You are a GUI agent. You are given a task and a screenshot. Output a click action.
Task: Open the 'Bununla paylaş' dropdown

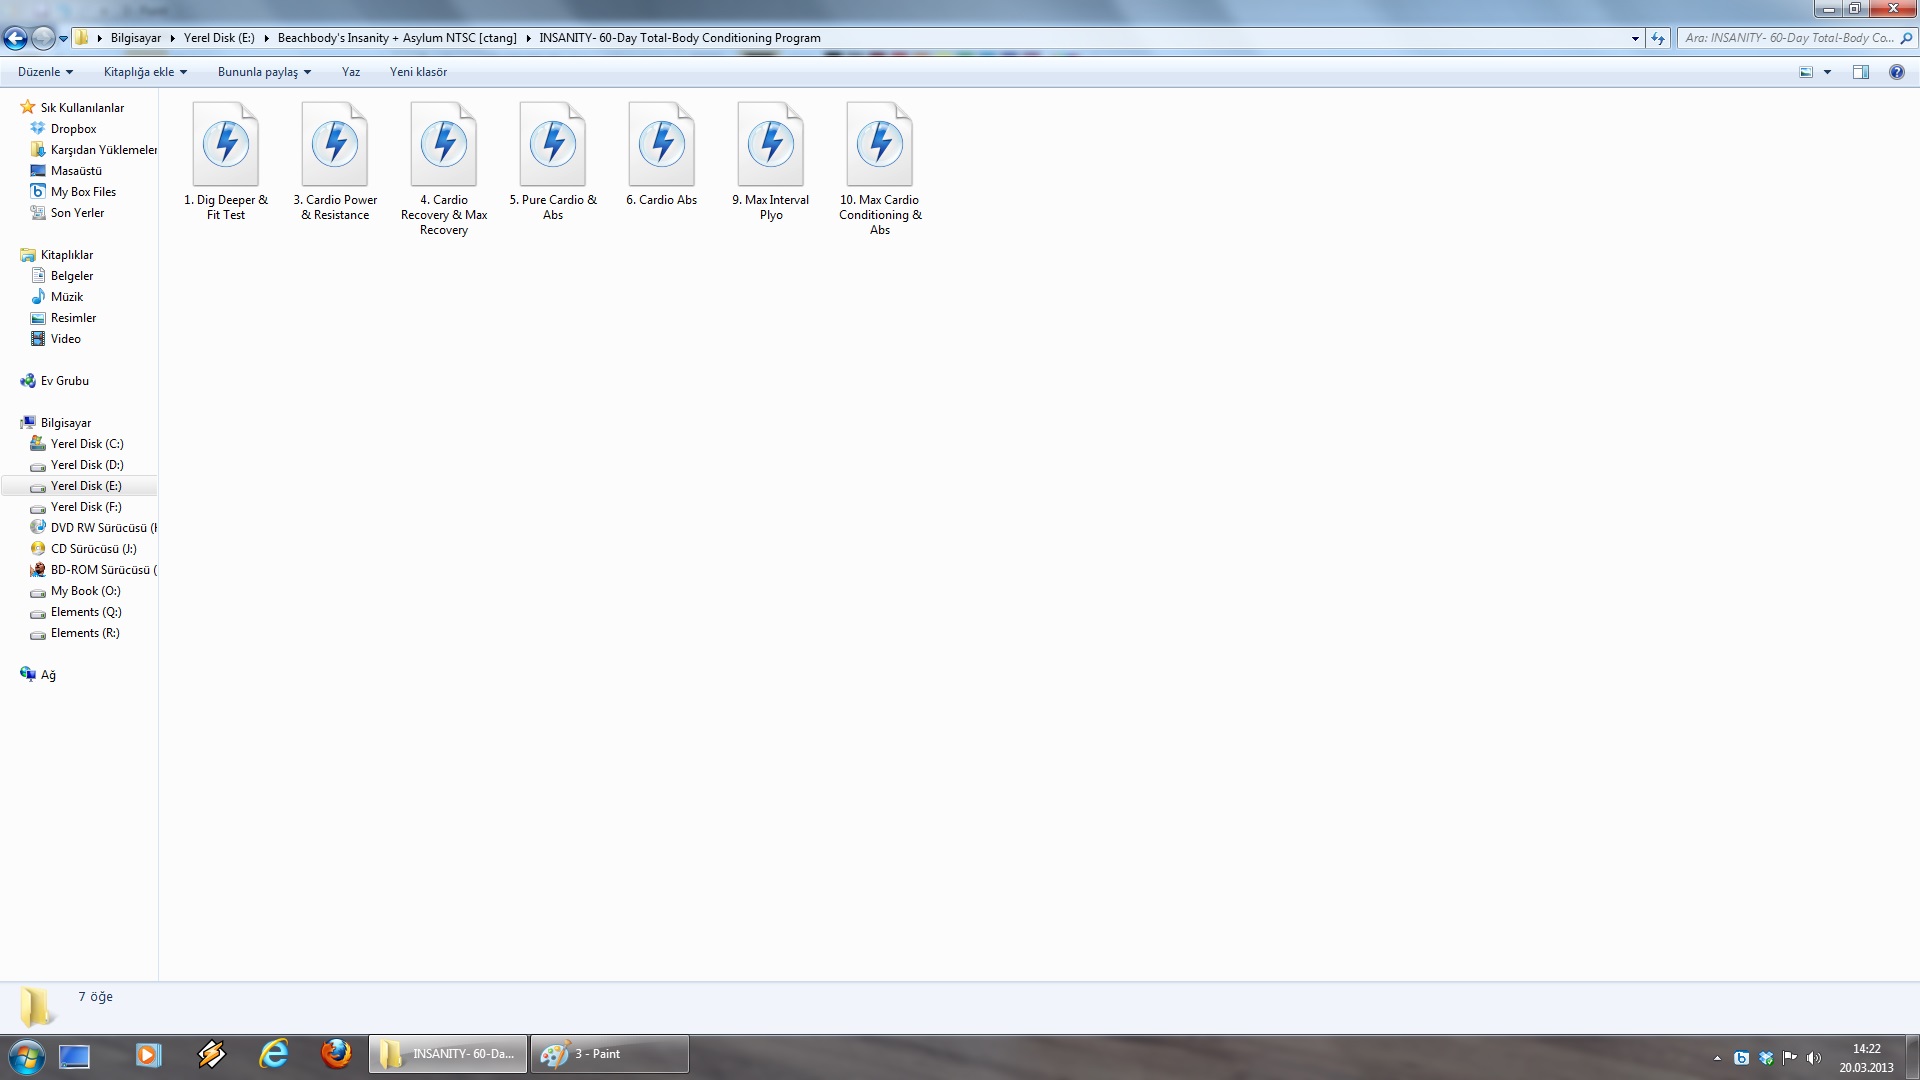click(264, 72)
